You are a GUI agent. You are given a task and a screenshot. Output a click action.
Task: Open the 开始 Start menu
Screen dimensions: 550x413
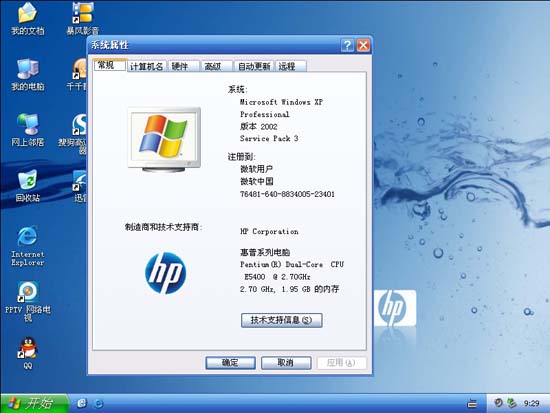pyautogui.click(x=34, y=404)
